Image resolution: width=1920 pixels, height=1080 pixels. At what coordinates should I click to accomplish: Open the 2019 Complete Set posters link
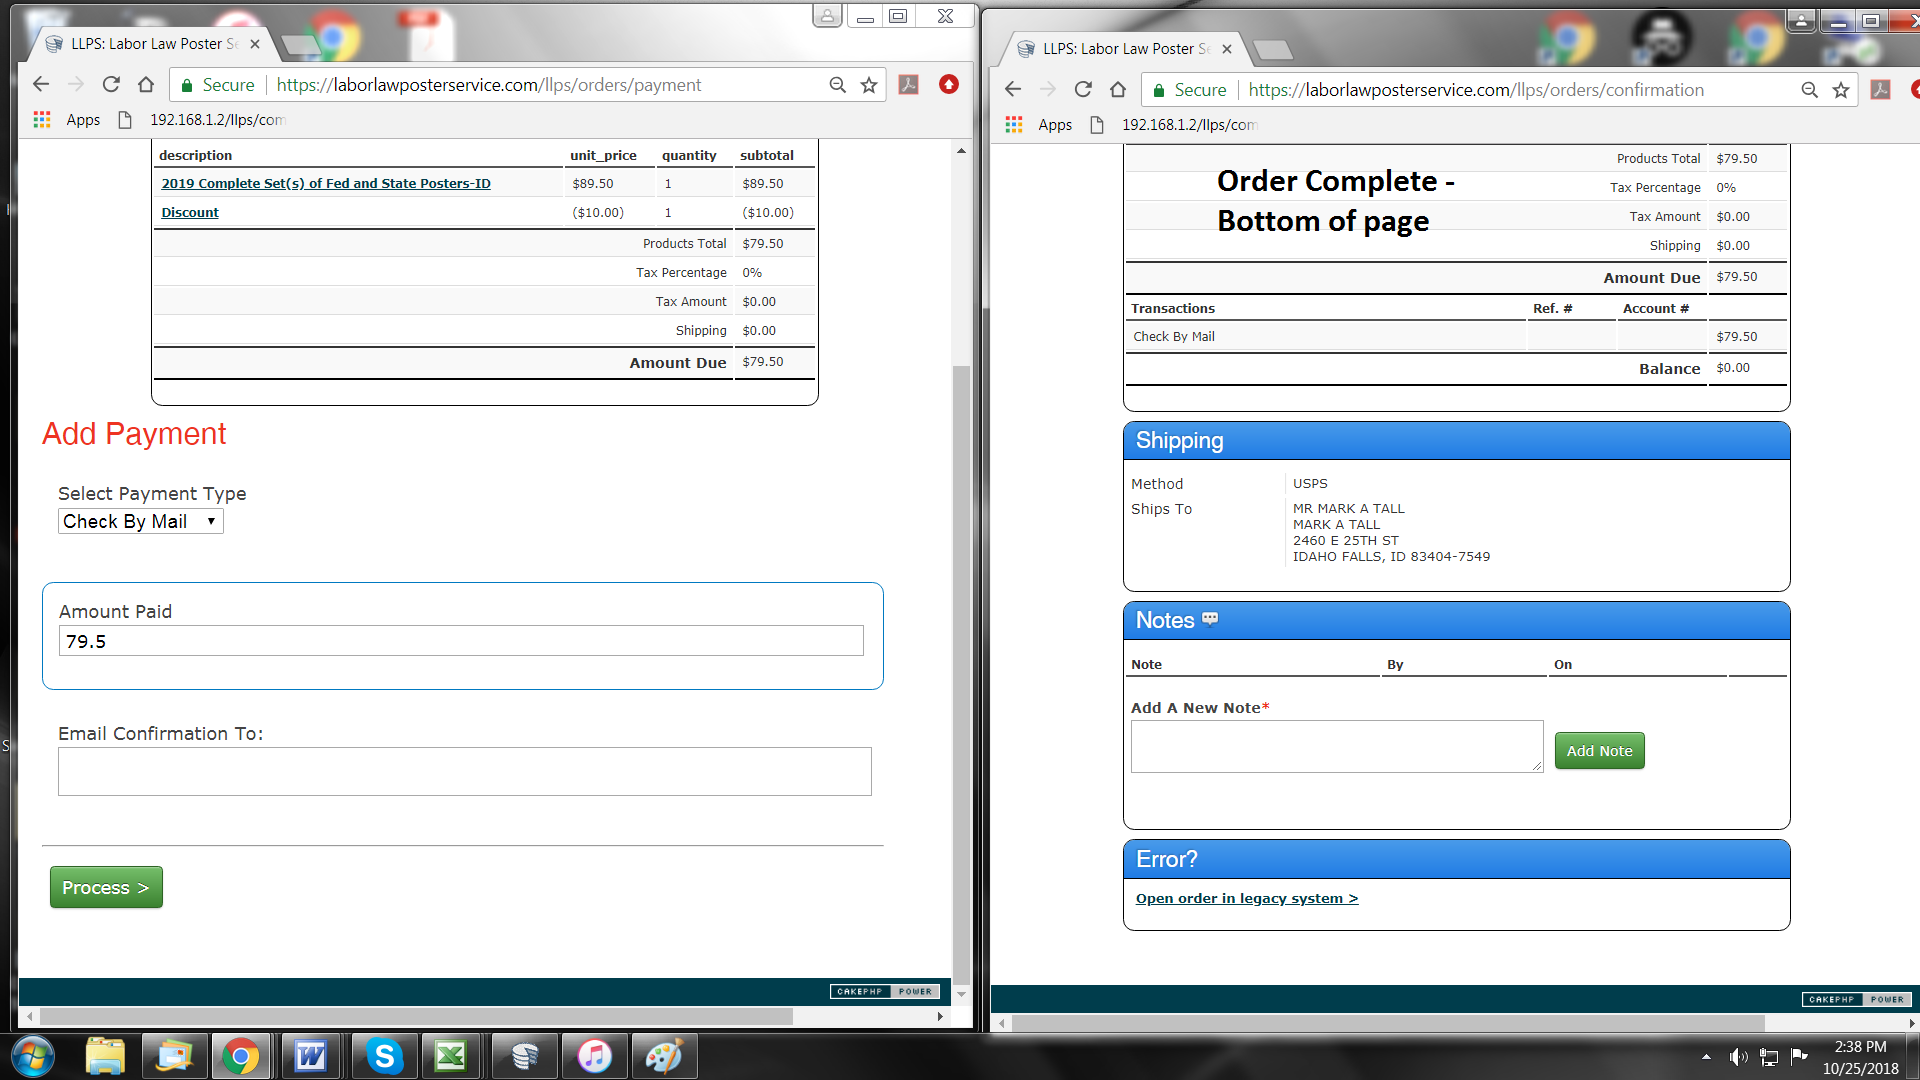[326, 183]
